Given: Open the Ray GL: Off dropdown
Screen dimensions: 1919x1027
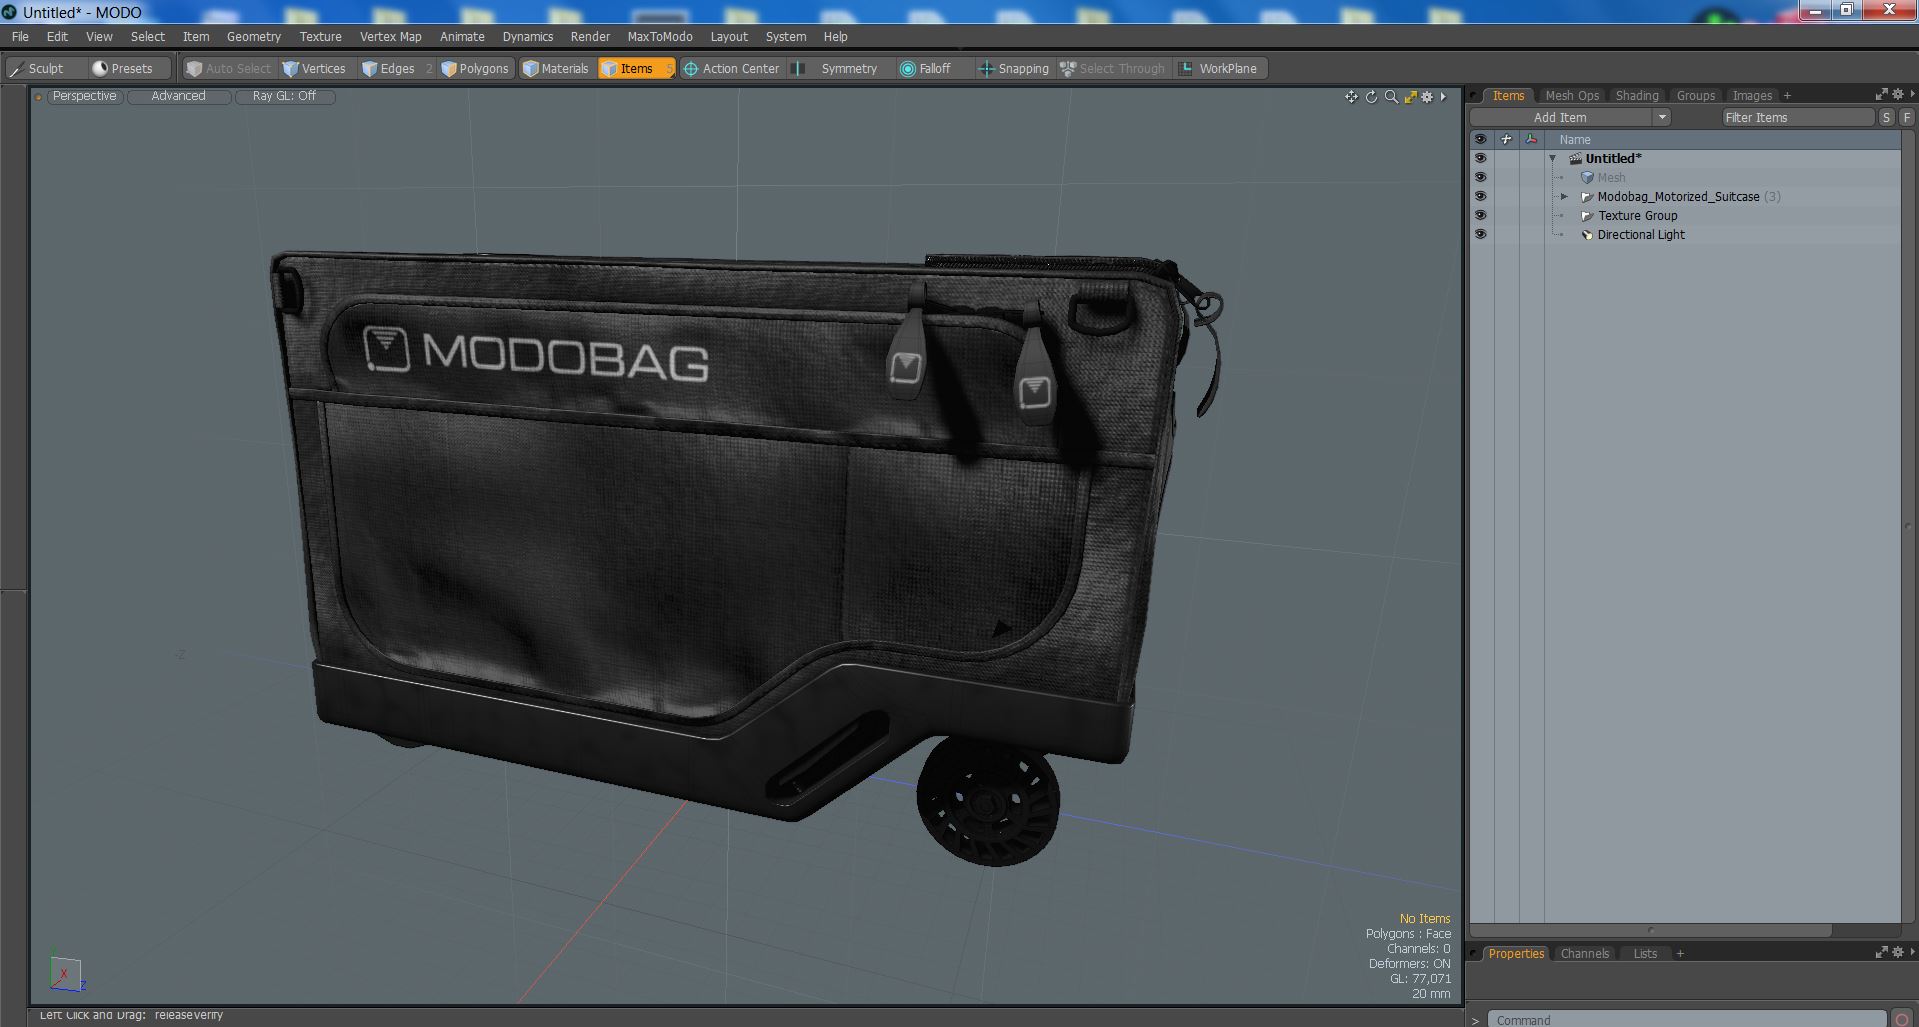Looking at the screenshot, I should tap(284, 96).
